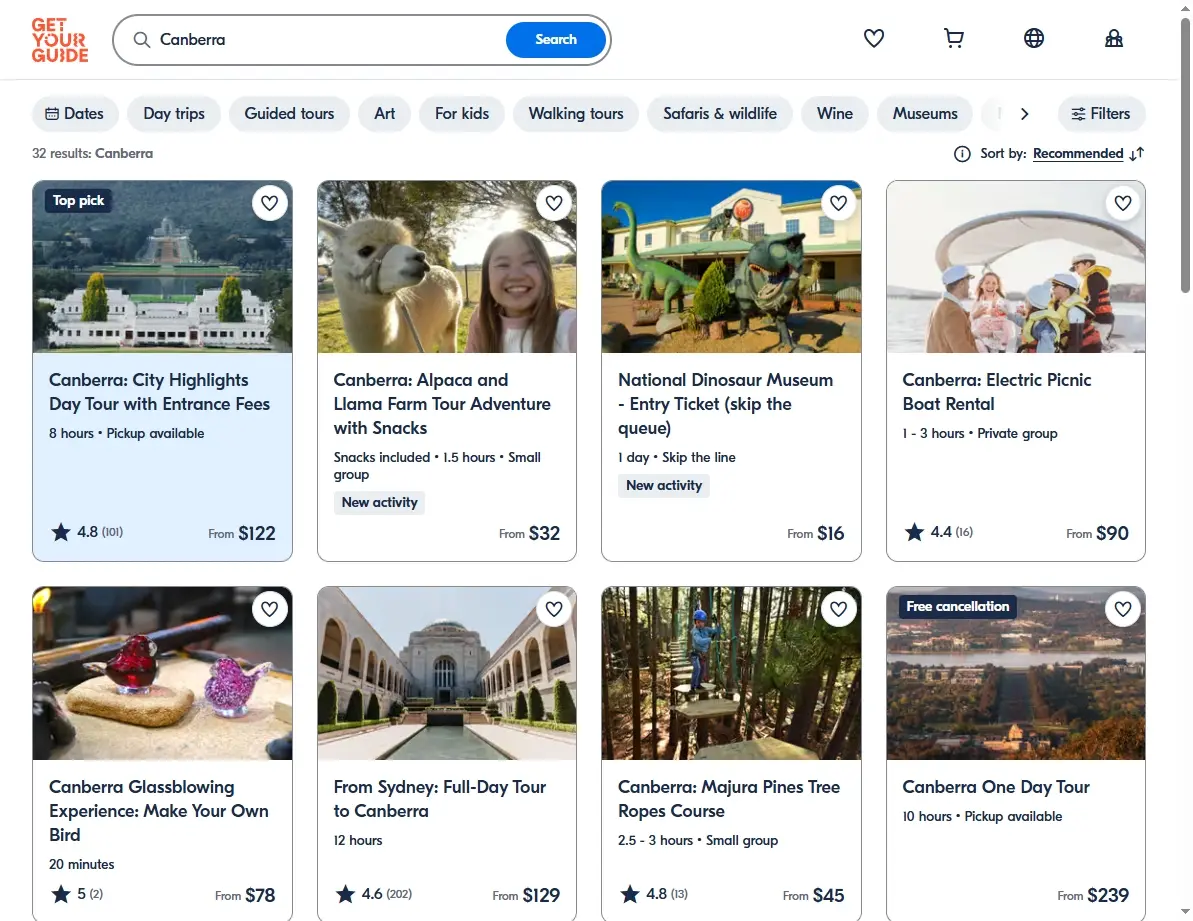Save From Sydney Full-Day Tour to wishlist
Viewport: 1193px width, 921px height.
[x=554, y=609]
